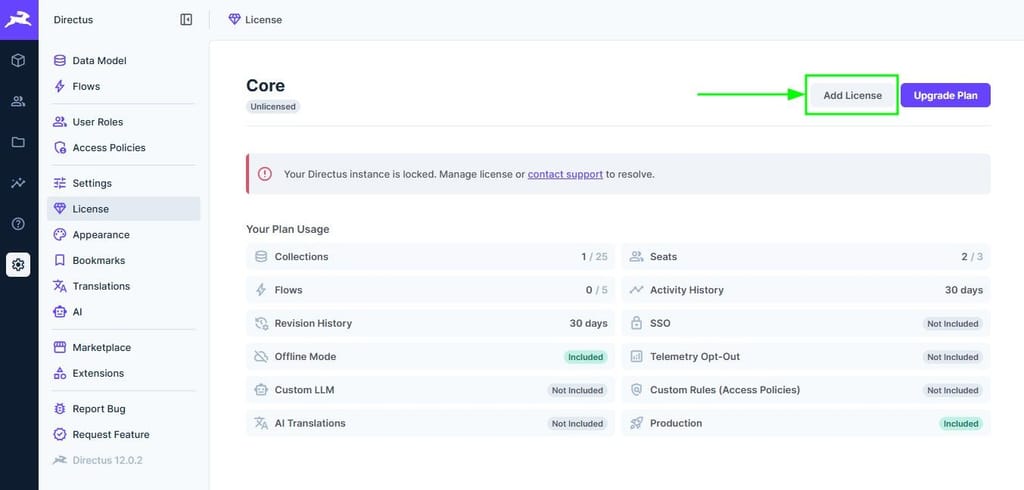This screenshot has height=490, width=1024.
Task: Open Request Feature link in sidebar
Action: coord(123,434)
